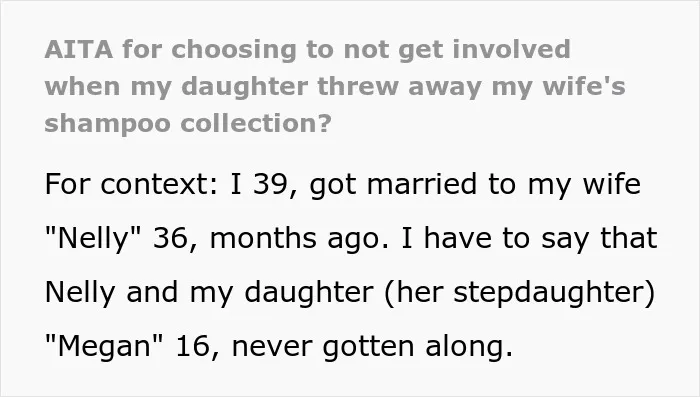The width and height of the screenshot is (700, 397).
Task: Click the gray AITA post title
Action: 335,86
